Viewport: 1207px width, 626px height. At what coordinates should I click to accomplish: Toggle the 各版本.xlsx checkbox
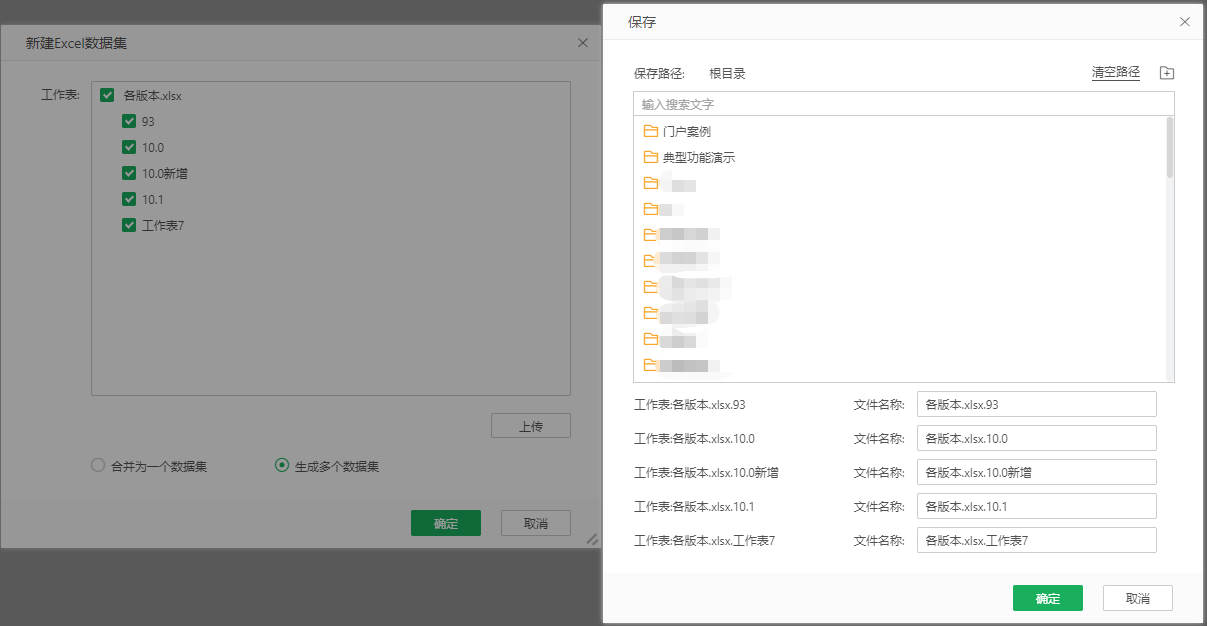pos(107,96)
